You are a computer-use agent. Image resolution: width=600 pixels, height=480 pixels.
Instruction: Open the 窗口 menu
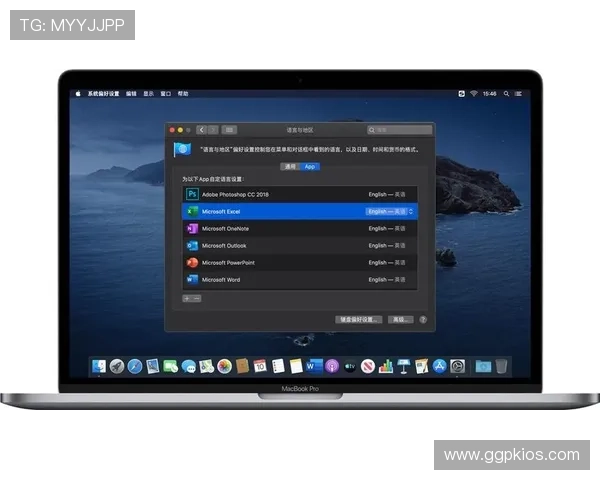tap(166, 93)
